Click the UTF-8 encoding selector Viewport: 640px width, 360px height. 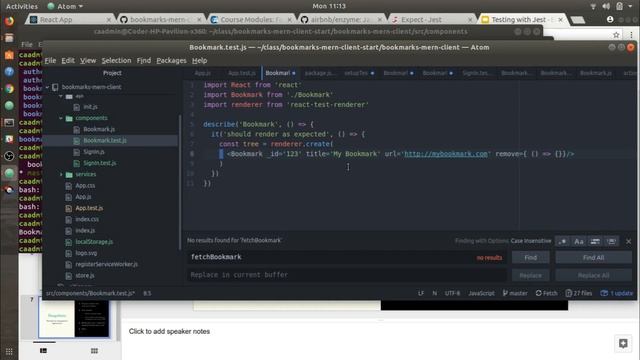(452, 293)
